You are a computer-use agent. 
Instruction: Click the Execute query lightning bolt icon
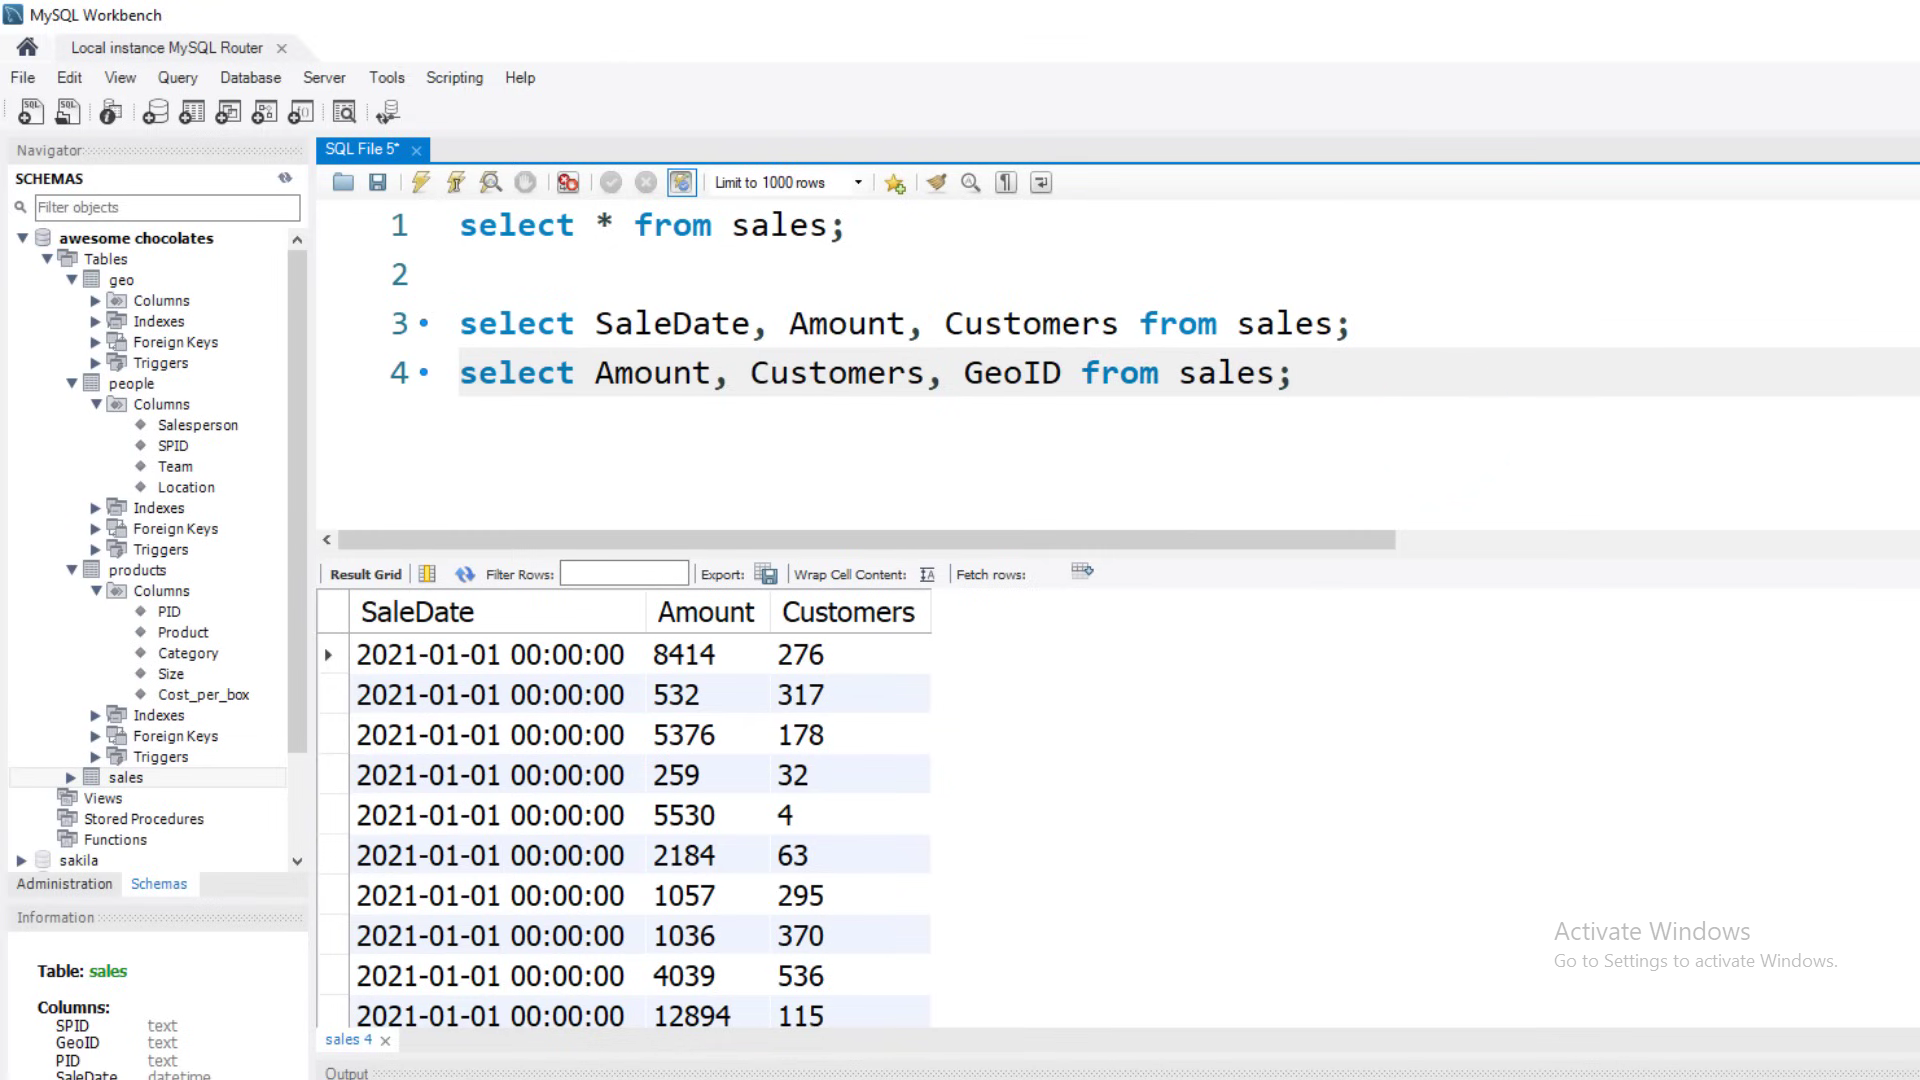[x=421, y=182]
